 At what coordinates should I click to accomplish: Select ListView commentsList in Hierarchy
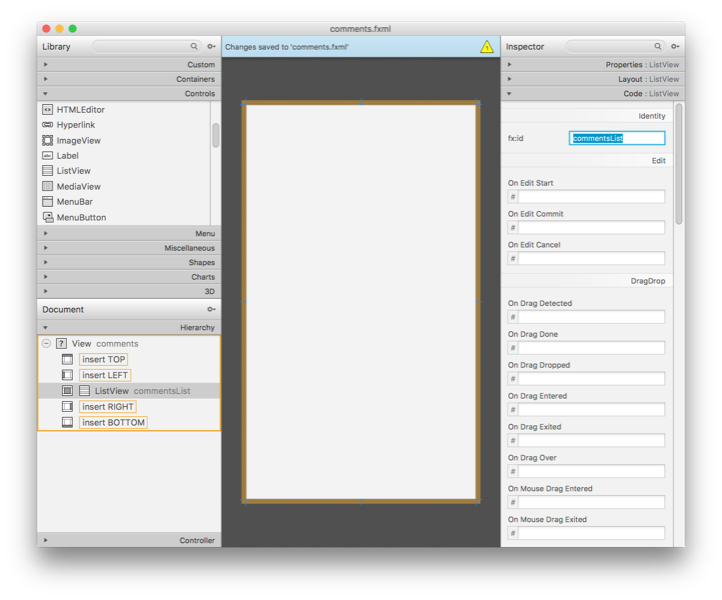point(141,391)
